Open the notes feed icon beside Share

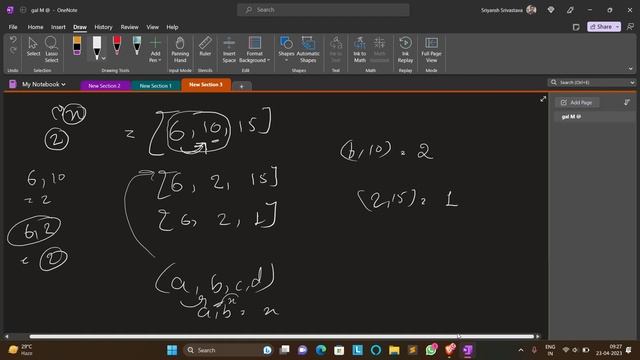point(576,27)
